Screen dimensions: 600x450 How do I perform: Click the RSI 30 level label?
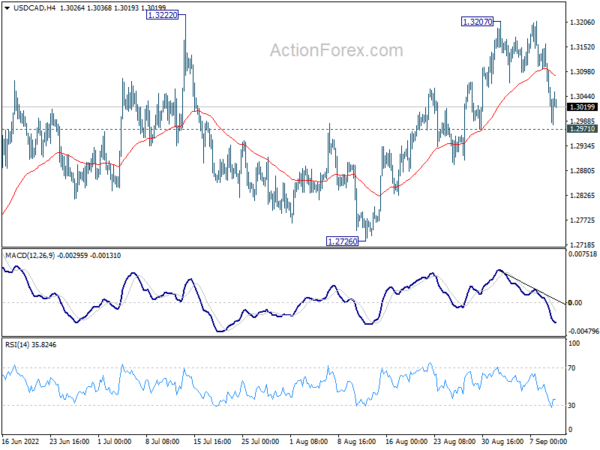coord(572,406)
